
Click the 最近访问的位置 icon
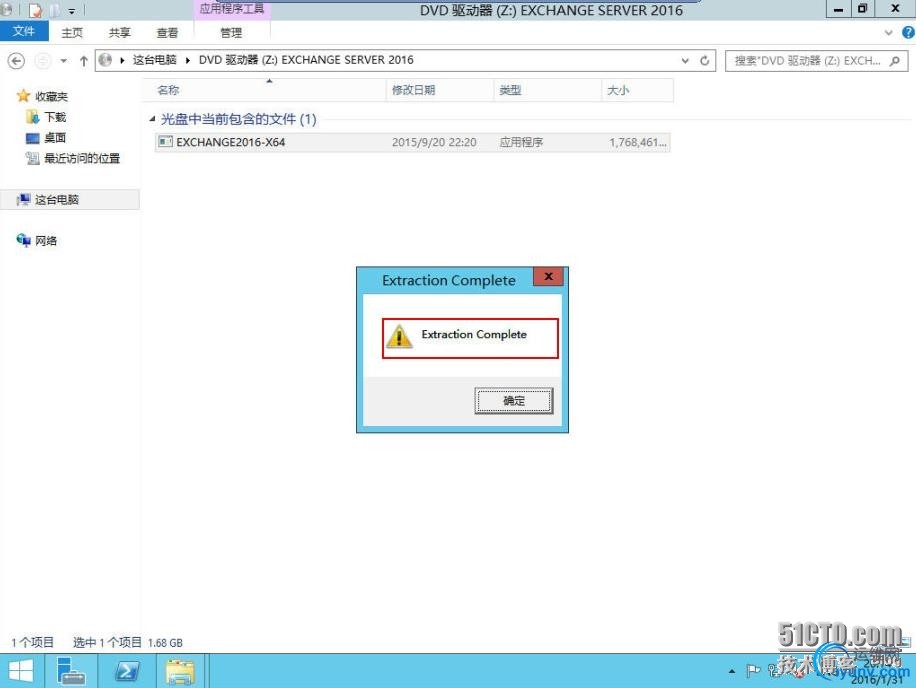[x=33, y=158]
